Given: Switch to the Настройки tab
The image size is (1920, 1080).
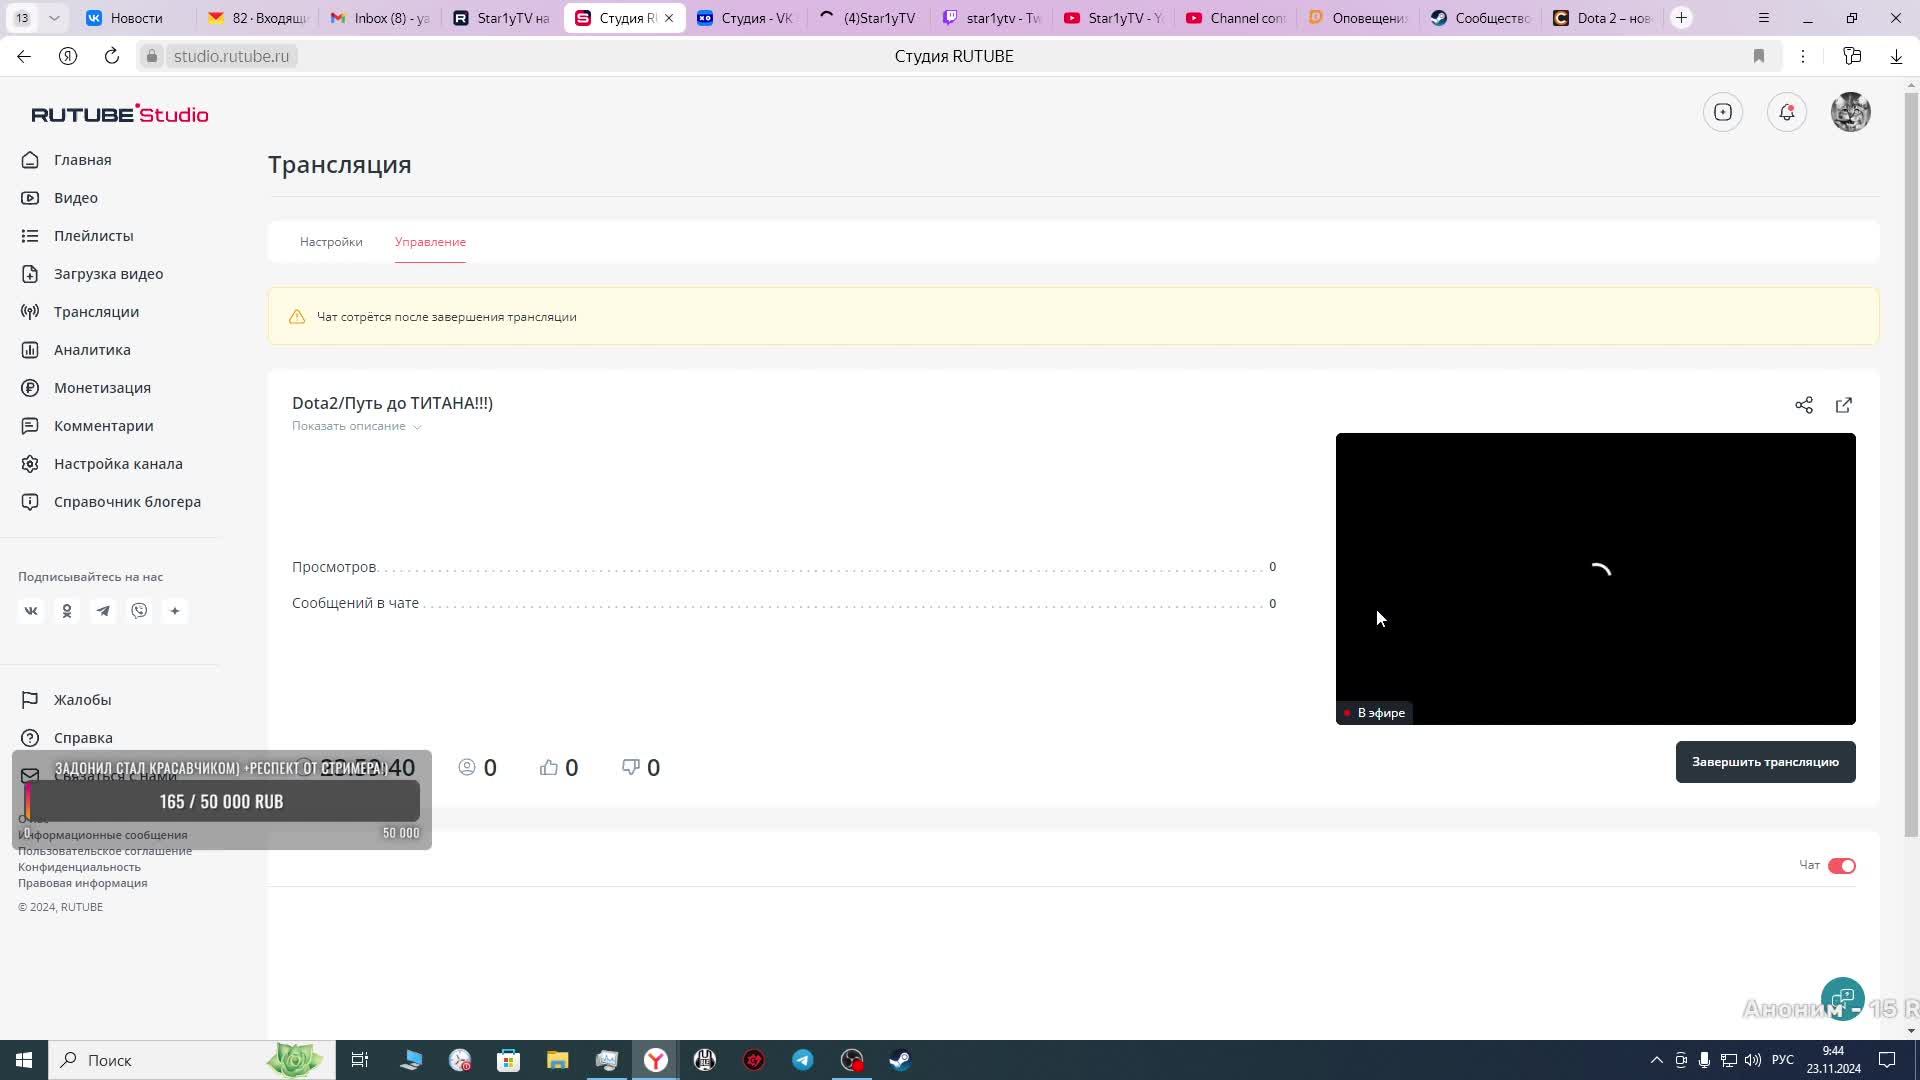Looking at the screenshot, I should (x=331, y=242).
